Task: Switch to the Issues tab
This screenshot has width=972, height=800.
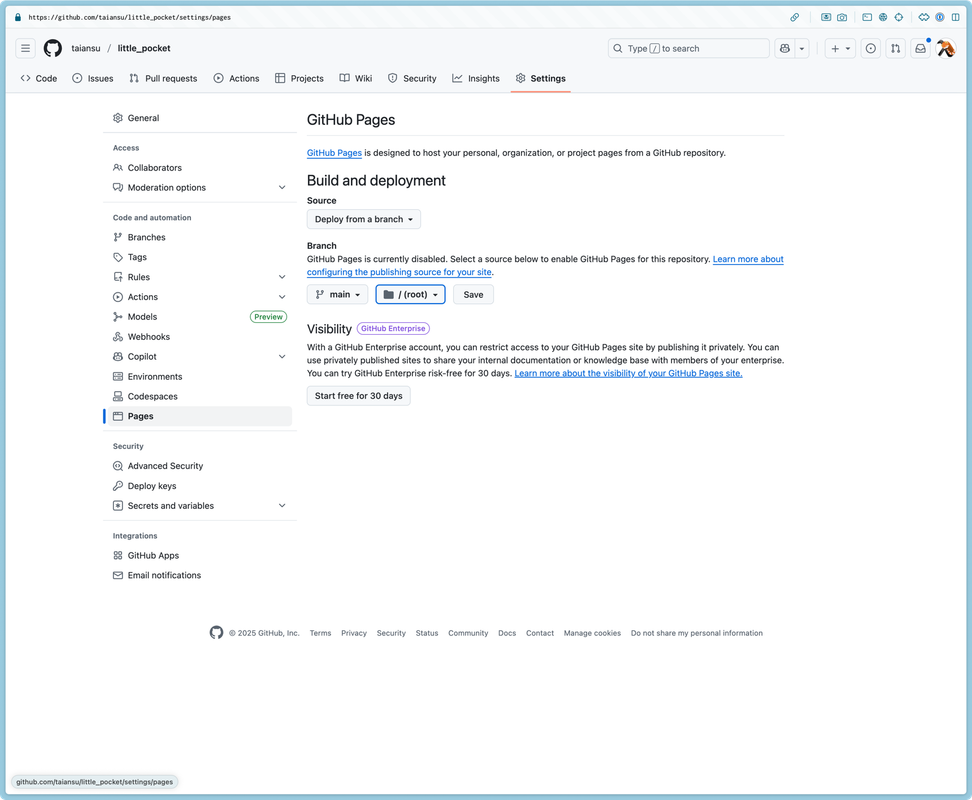Action: [x=93, y=78]
